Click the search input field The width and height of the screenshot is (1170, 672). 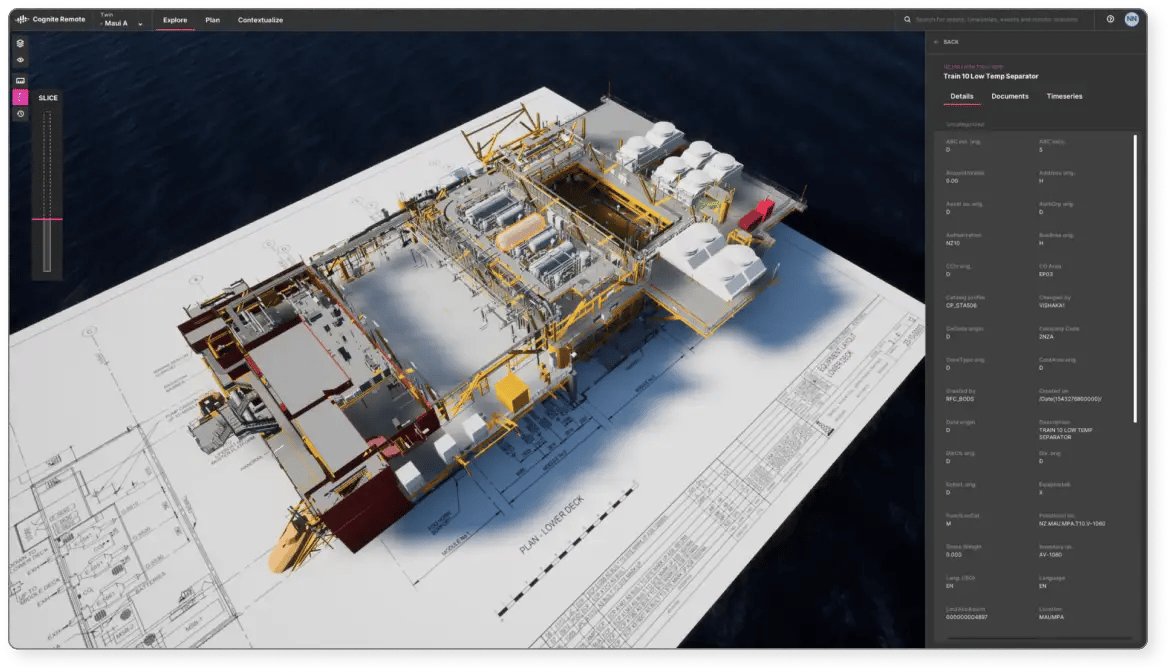(1000, 19)
